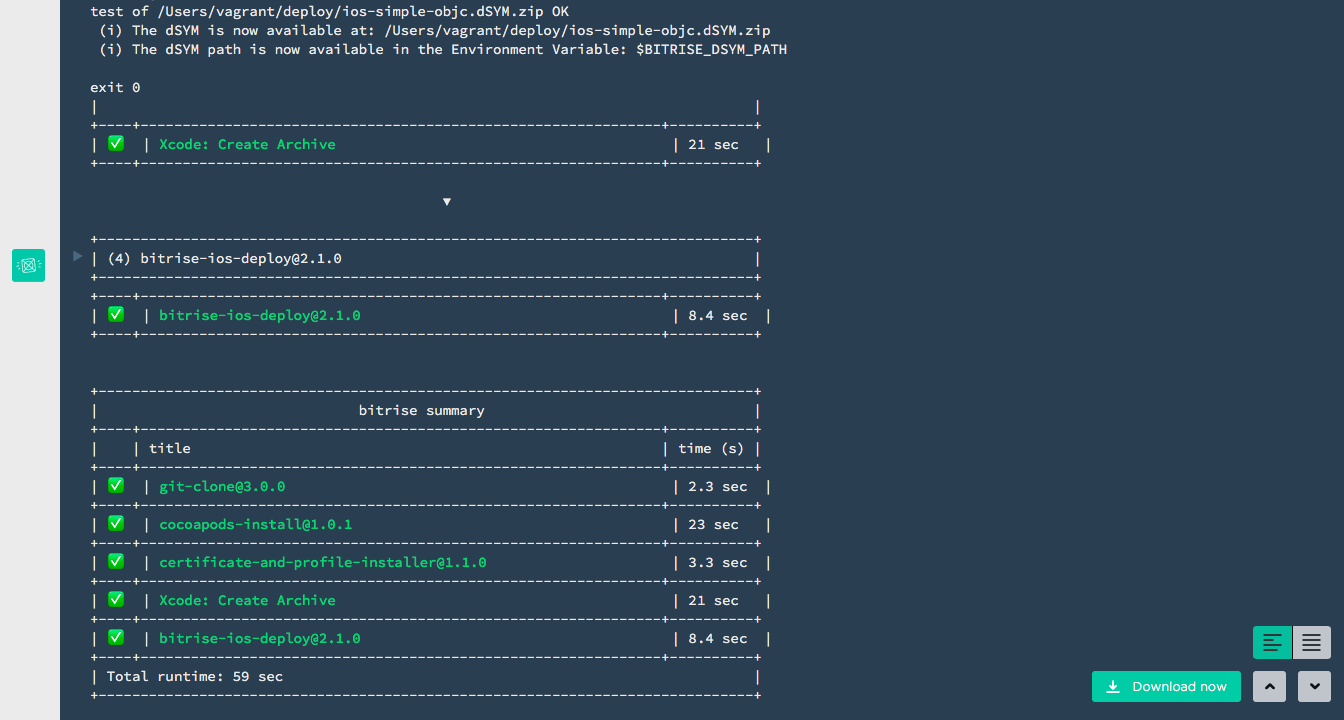Jump to the top of the log using the up arrow
The image size is (1344, 720).
[1269, 686]
